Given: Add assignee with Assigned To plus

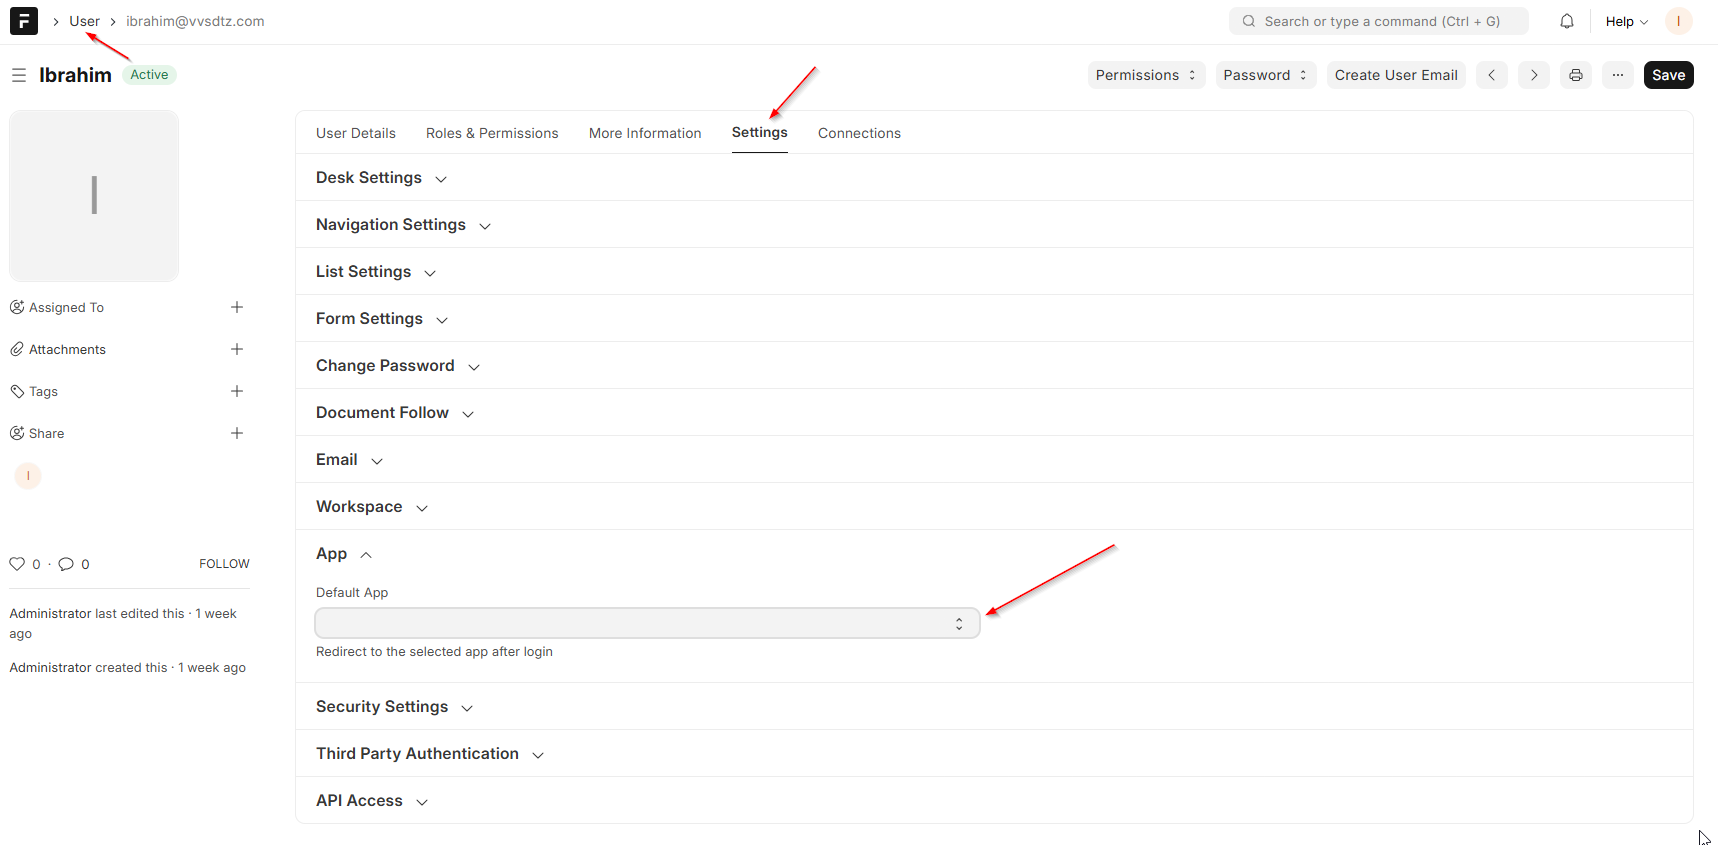Looking at the screenshot, I should click(237, 307).
